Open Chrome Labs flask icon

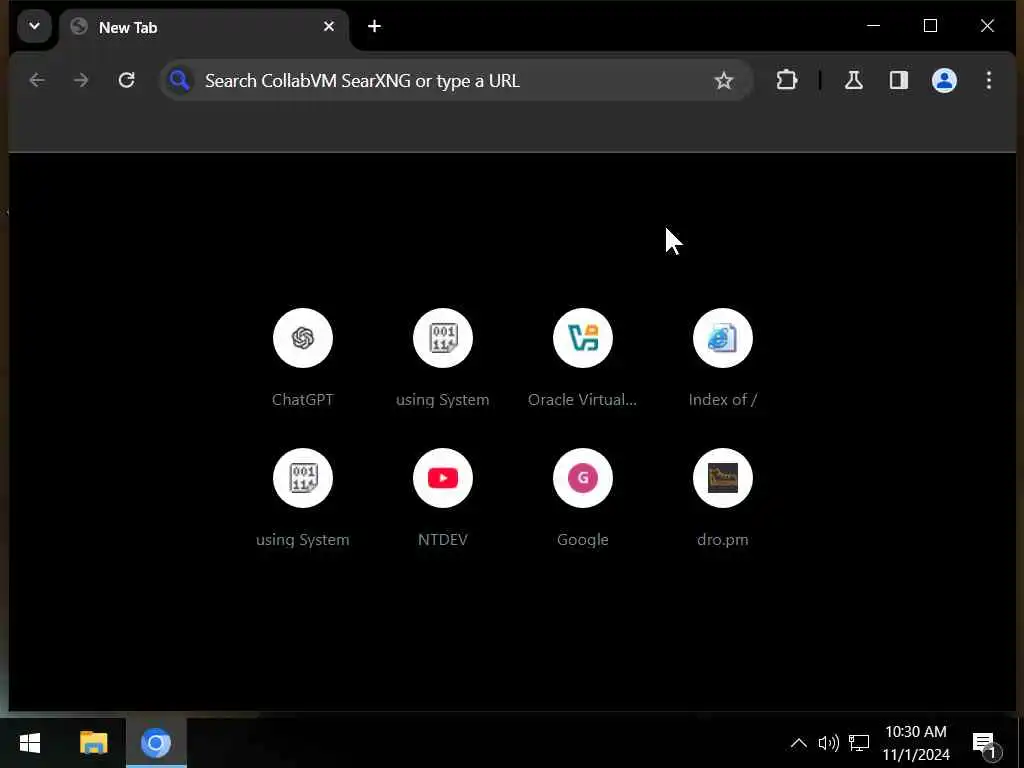click(x=854, y=80)
